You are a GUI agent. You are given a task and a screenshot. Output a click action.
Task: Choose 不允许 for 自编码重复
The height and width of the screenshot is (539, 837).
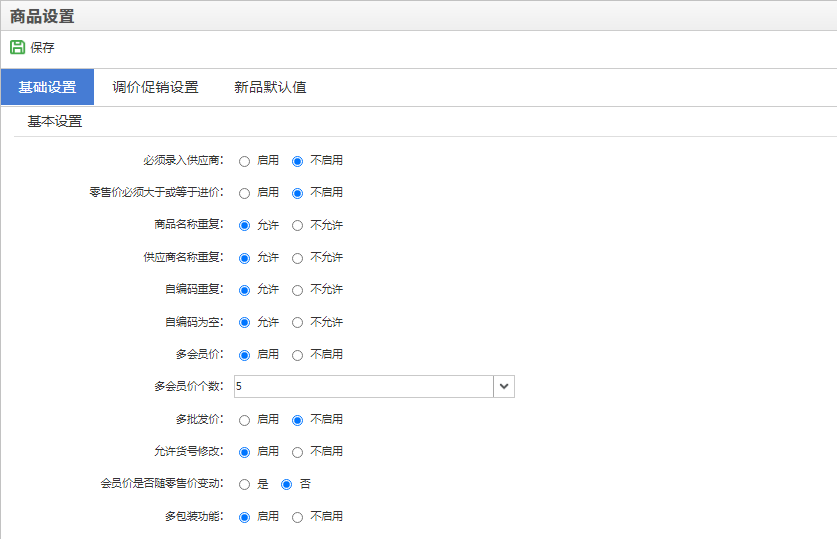tap(297, 290)
